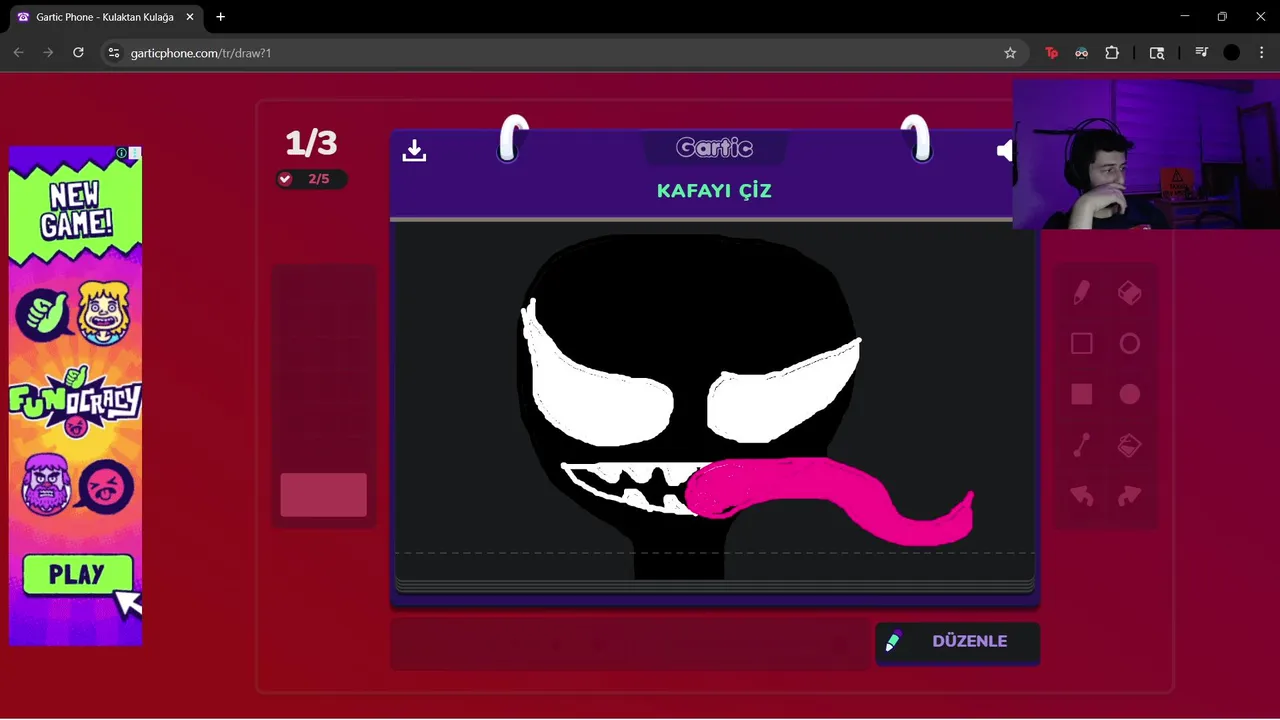Undo the last drawing stroke
Image resolution: width=1280 pixels, height=720 pixels.
click(1081, 495)
